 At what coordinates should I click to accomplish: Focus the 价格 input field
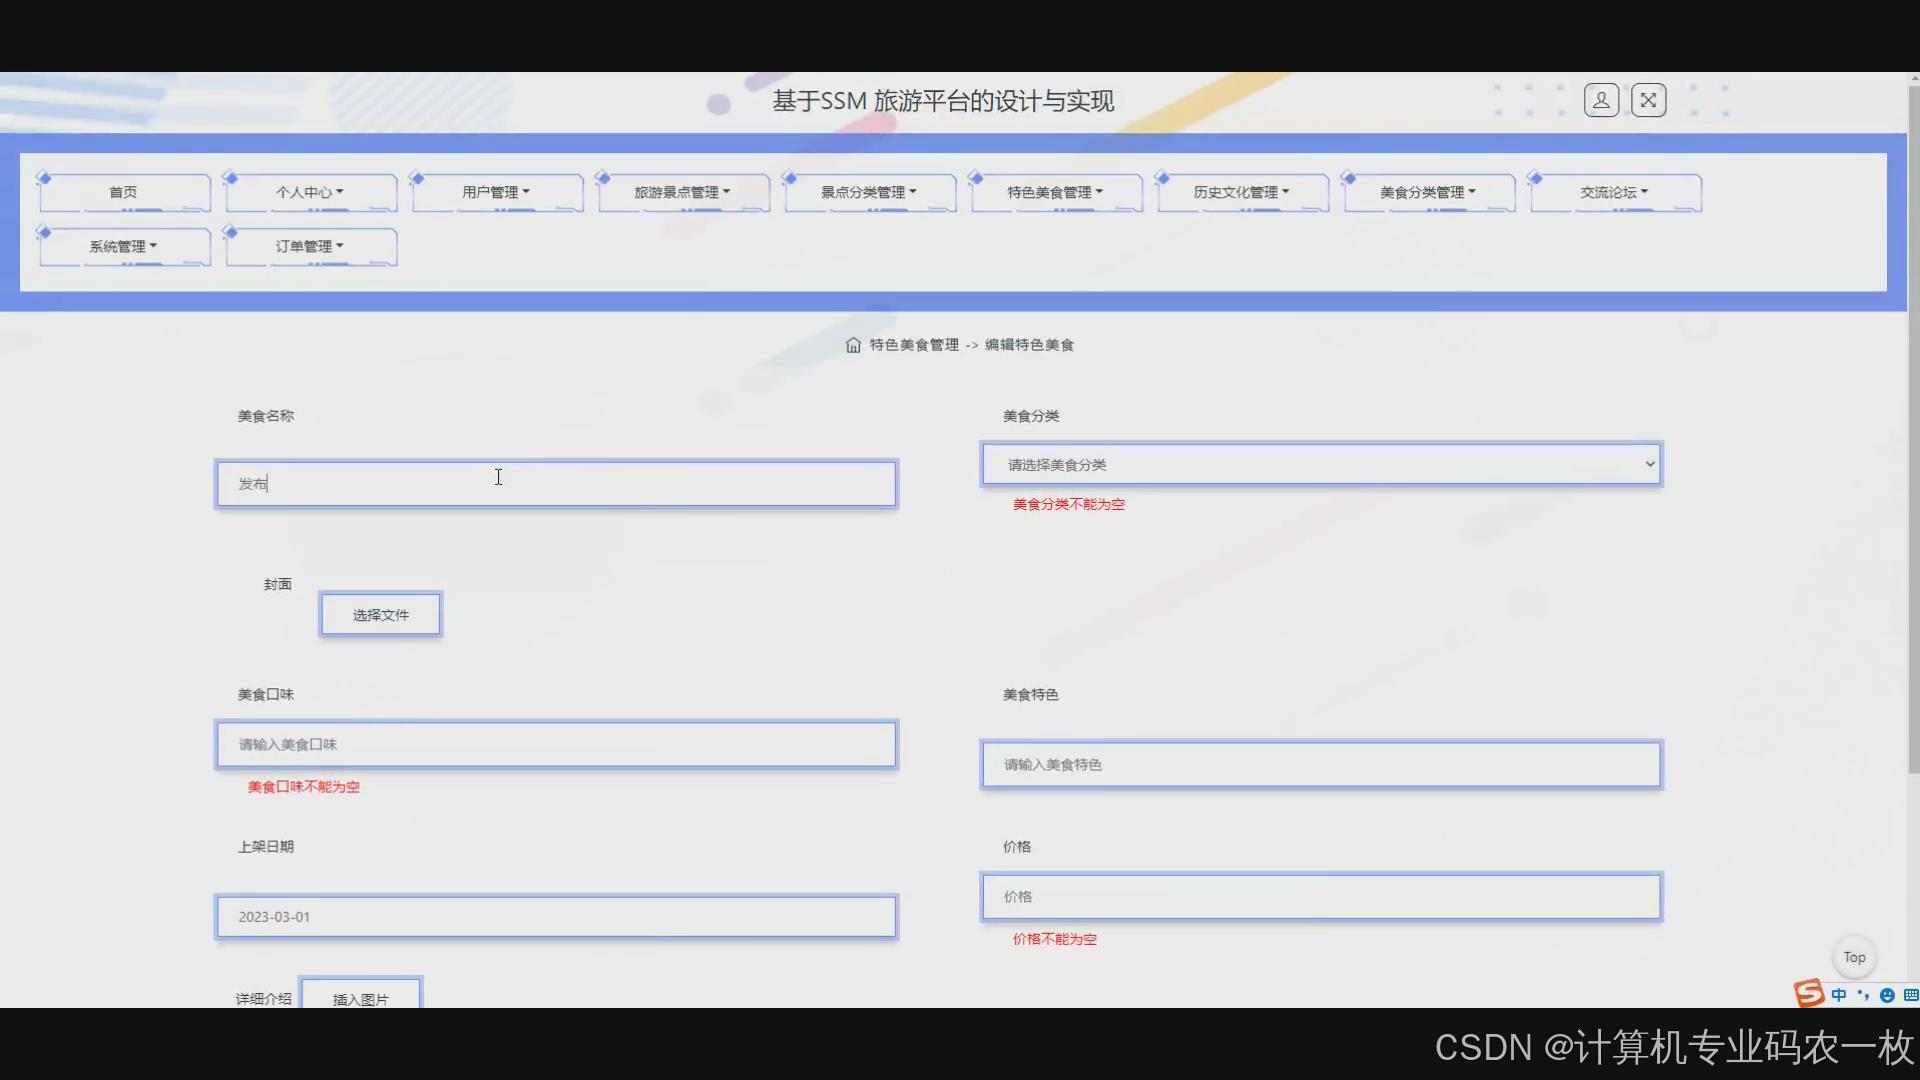[1321, 897]
